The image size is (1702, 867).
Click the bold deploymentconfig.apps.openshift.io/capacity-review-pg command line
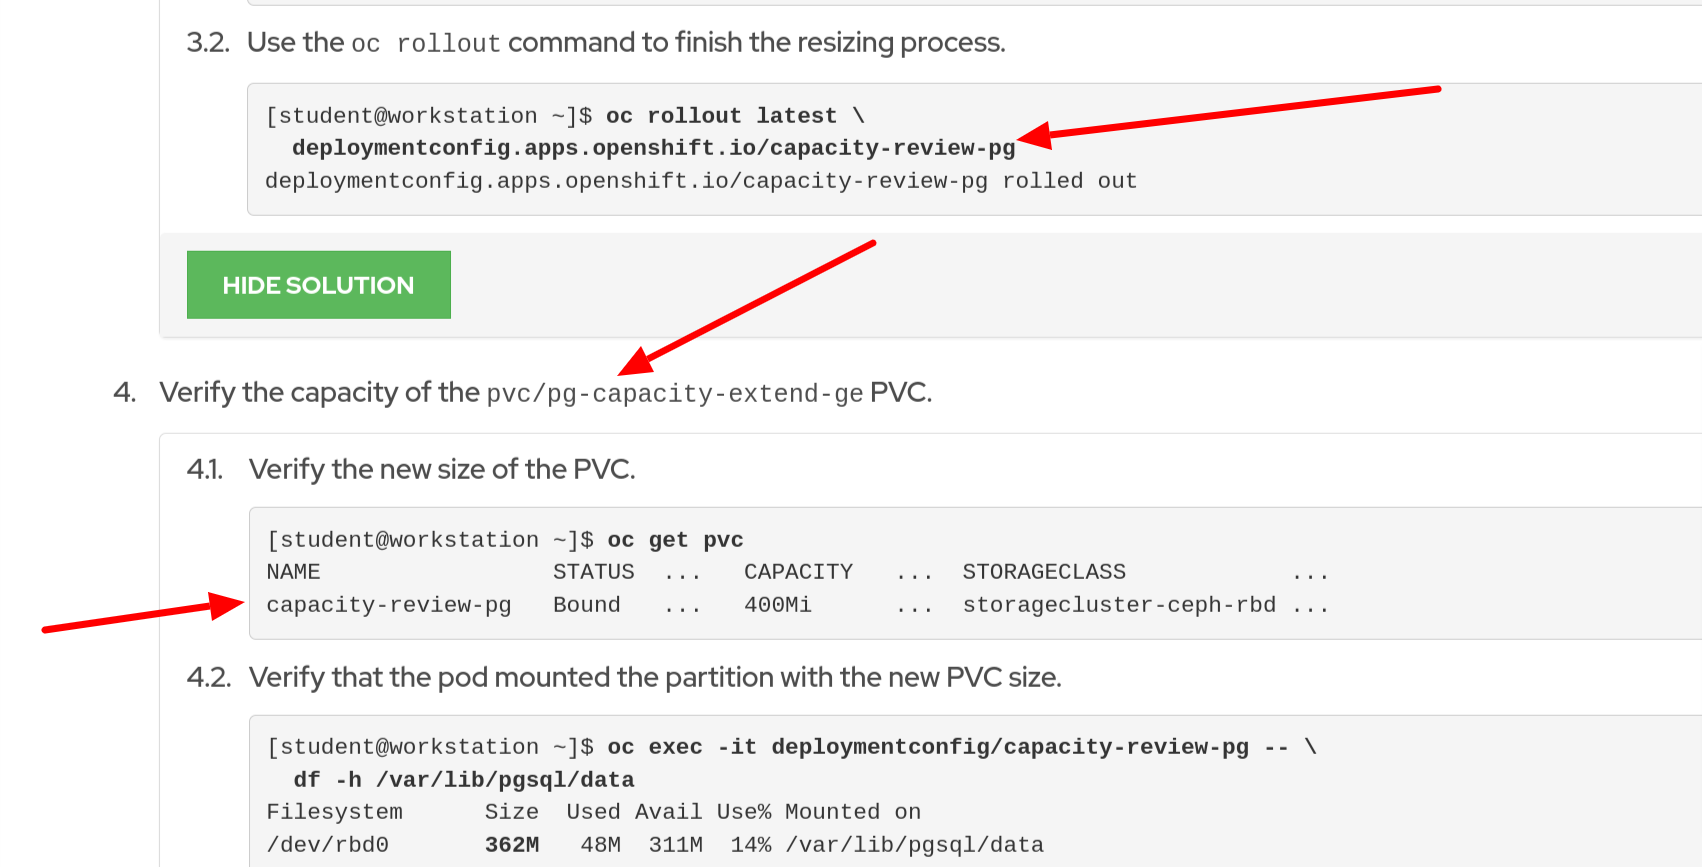pos(653,148)
